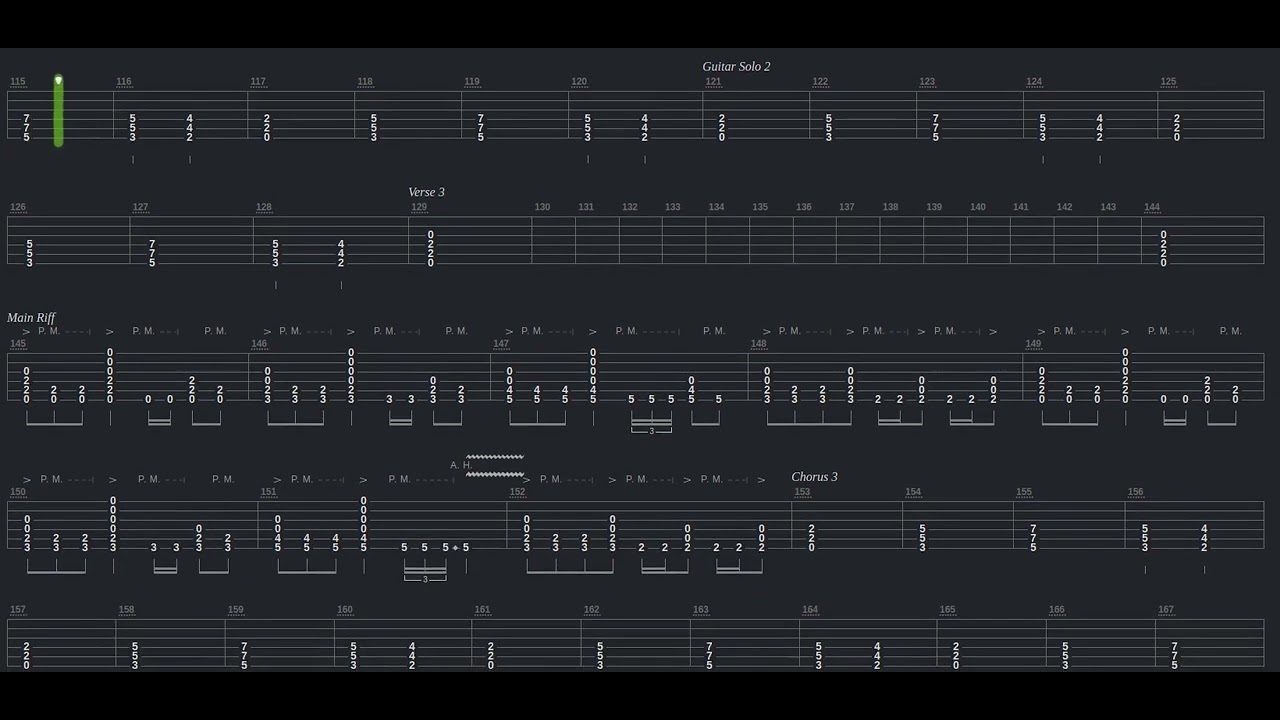
Task: Select measure number 156
Action: 1135,492
